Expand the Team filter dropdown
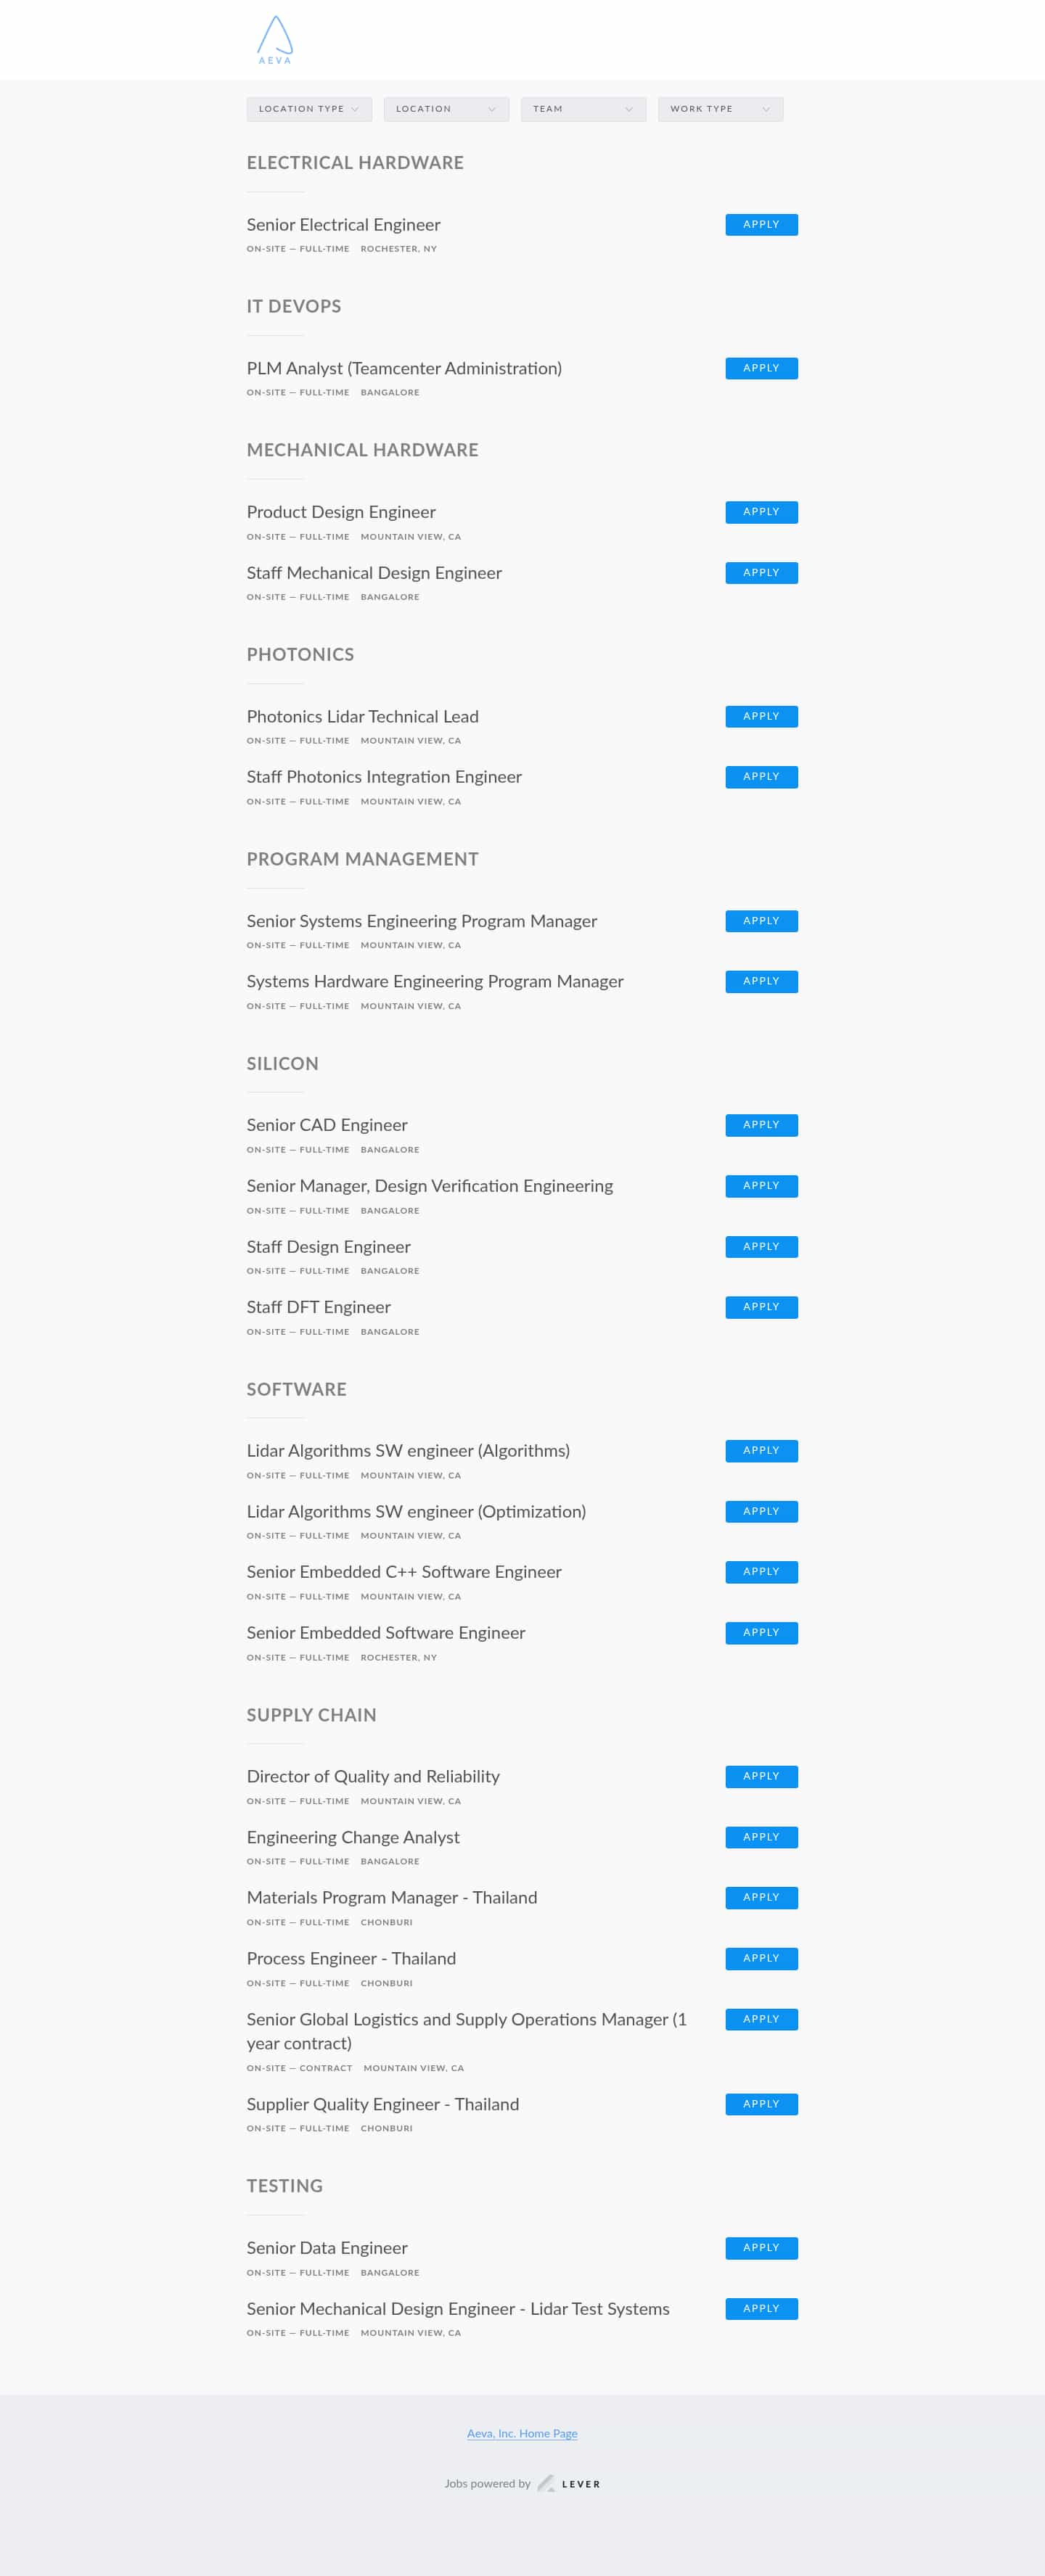Image resolution: width=1045 pixels, height=2576 pixels. pos(583,109)
